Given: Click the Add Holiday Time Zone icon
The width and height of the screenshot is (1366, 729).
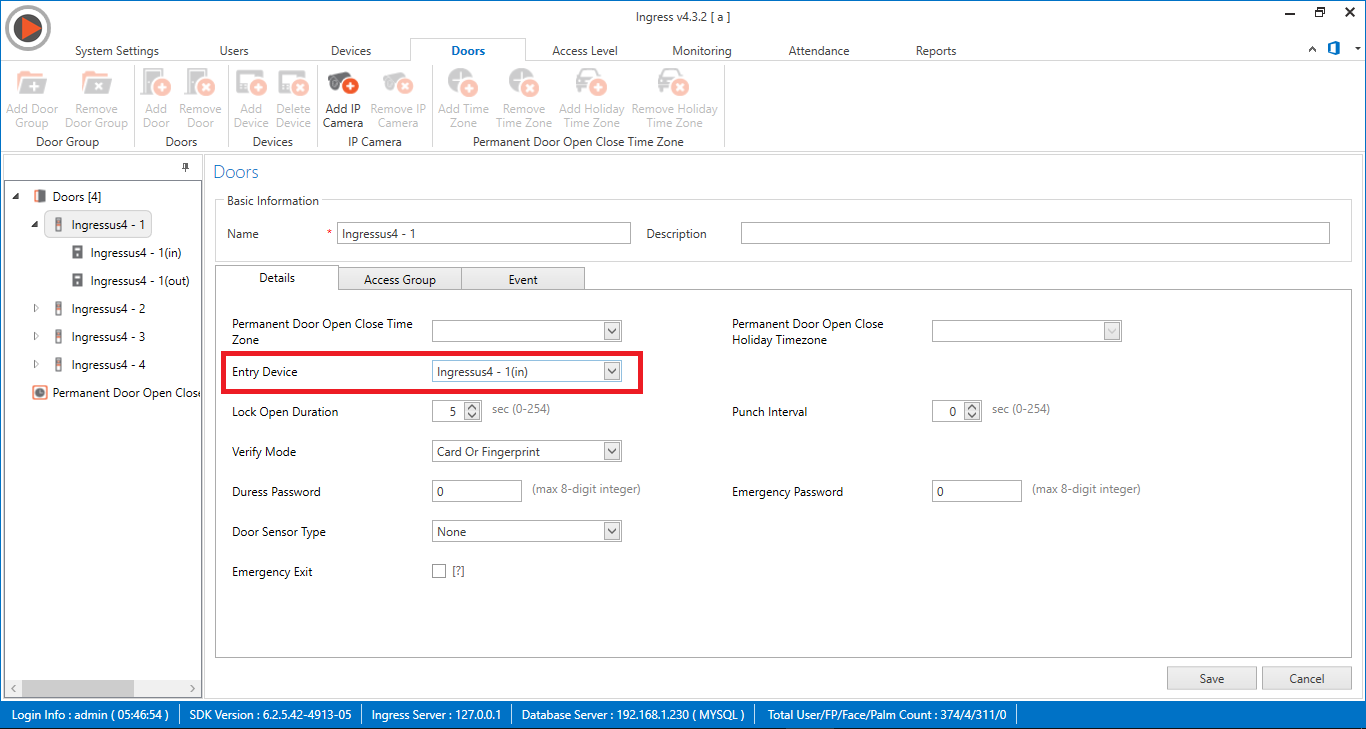Looking at the screenshot, I should point(591,84).
